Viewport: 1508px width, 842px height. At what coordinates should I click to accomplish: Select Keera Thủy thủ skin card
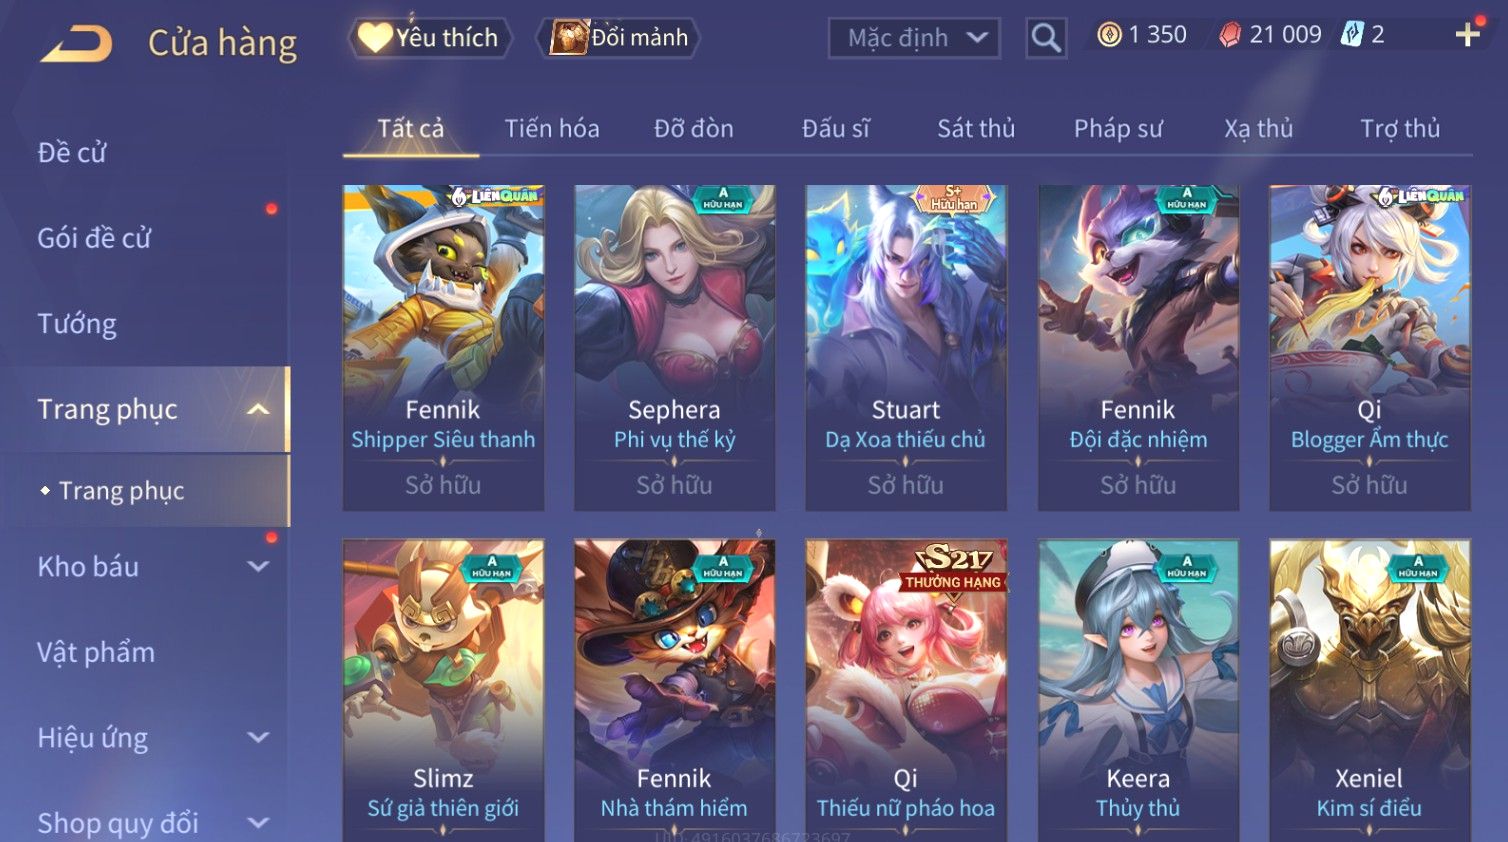pyautogui.click(x=1138, y=690)
